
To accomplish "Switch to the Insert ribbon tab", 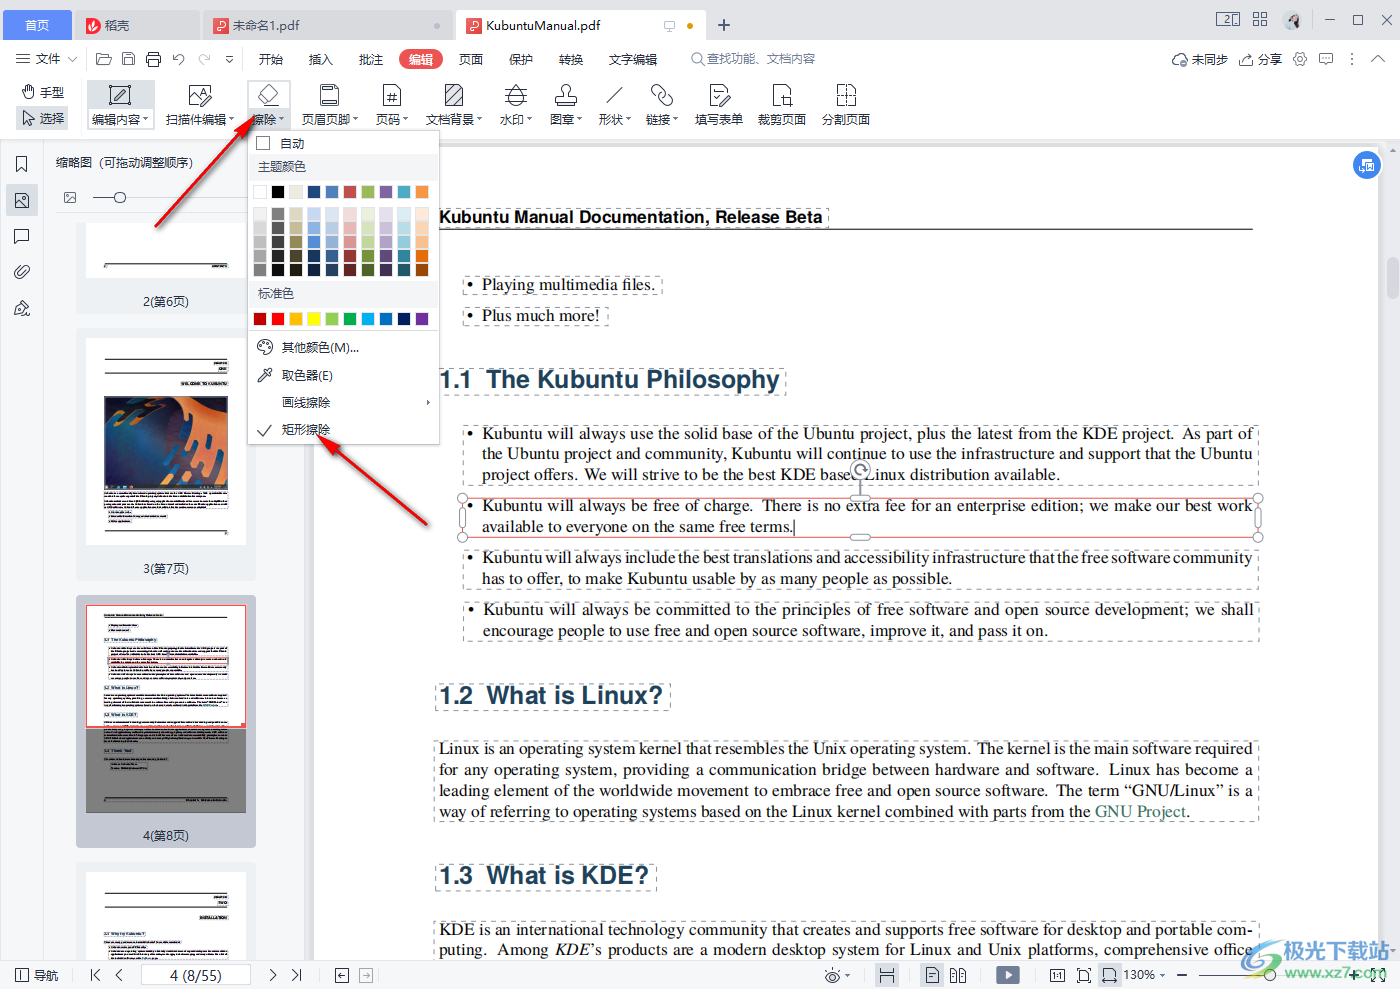I will pos(321,60).
